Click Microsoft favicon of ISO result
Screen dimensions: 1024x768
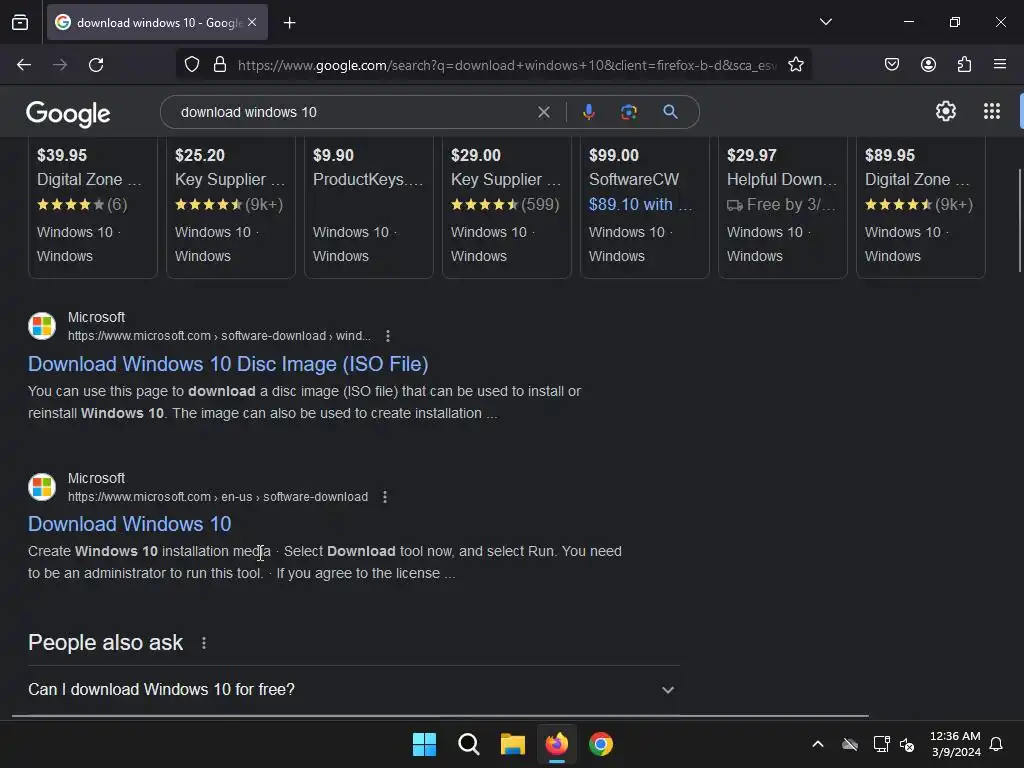point(42,326)
